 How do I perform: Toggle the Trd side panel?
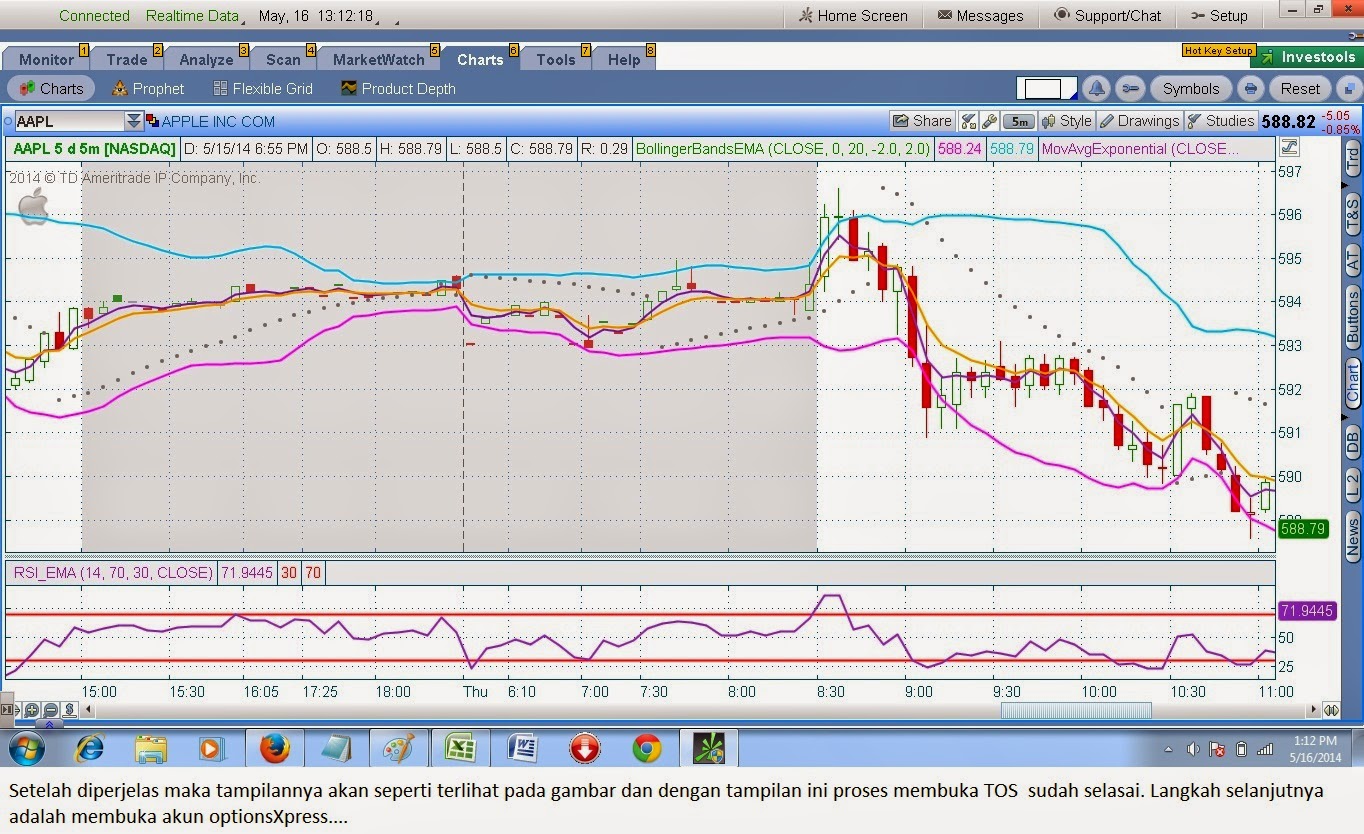point(1352,156)
